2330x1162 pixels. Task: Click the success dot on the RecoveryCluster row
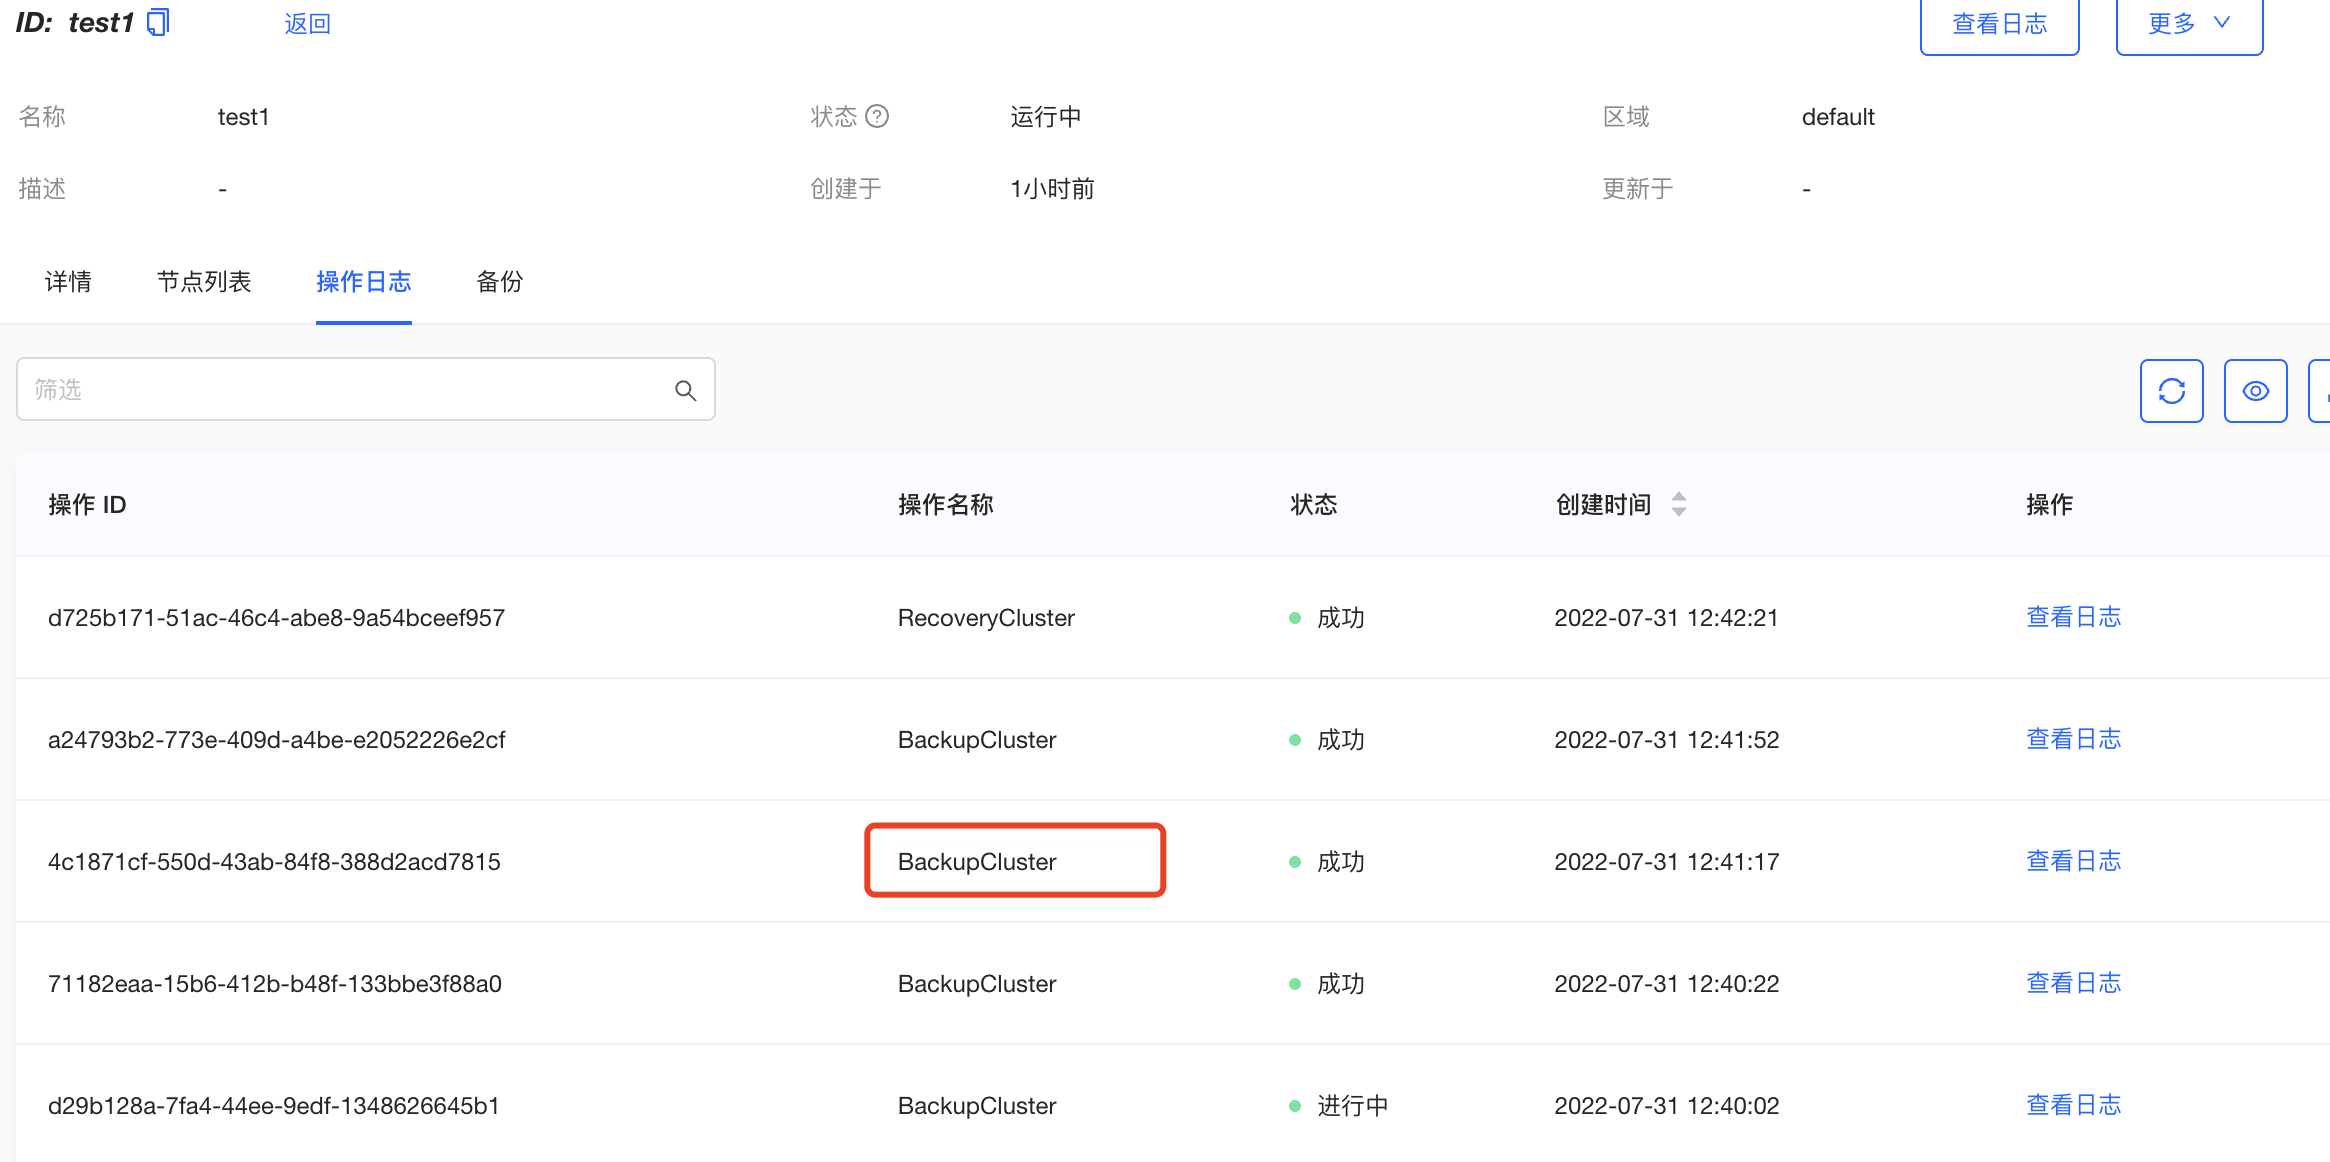click(x=1296, y=617)
